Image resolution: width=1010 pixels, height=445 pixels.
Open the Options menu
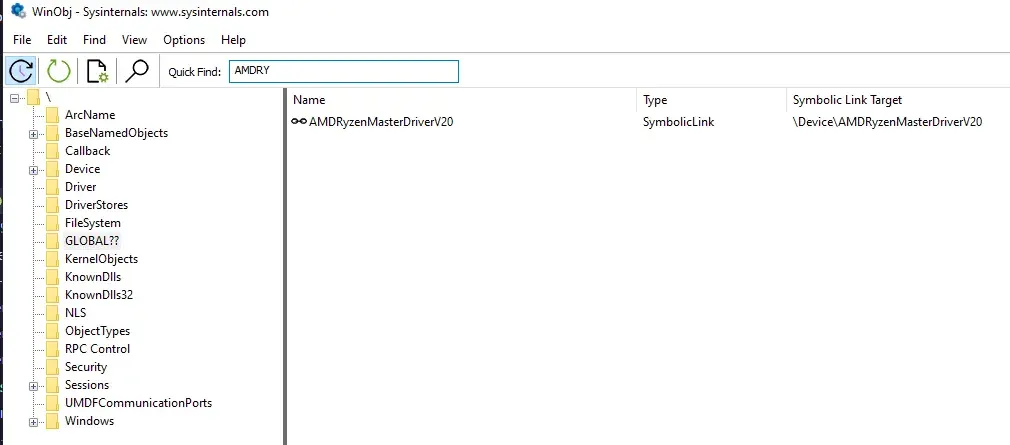point(184,40)
